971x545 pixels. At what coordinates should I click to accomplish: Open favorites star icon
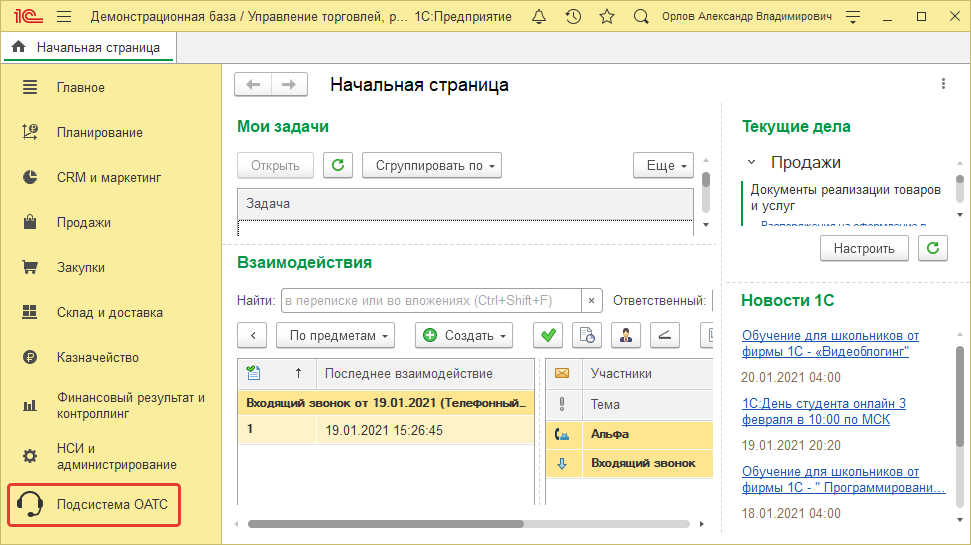pos(607,17)
